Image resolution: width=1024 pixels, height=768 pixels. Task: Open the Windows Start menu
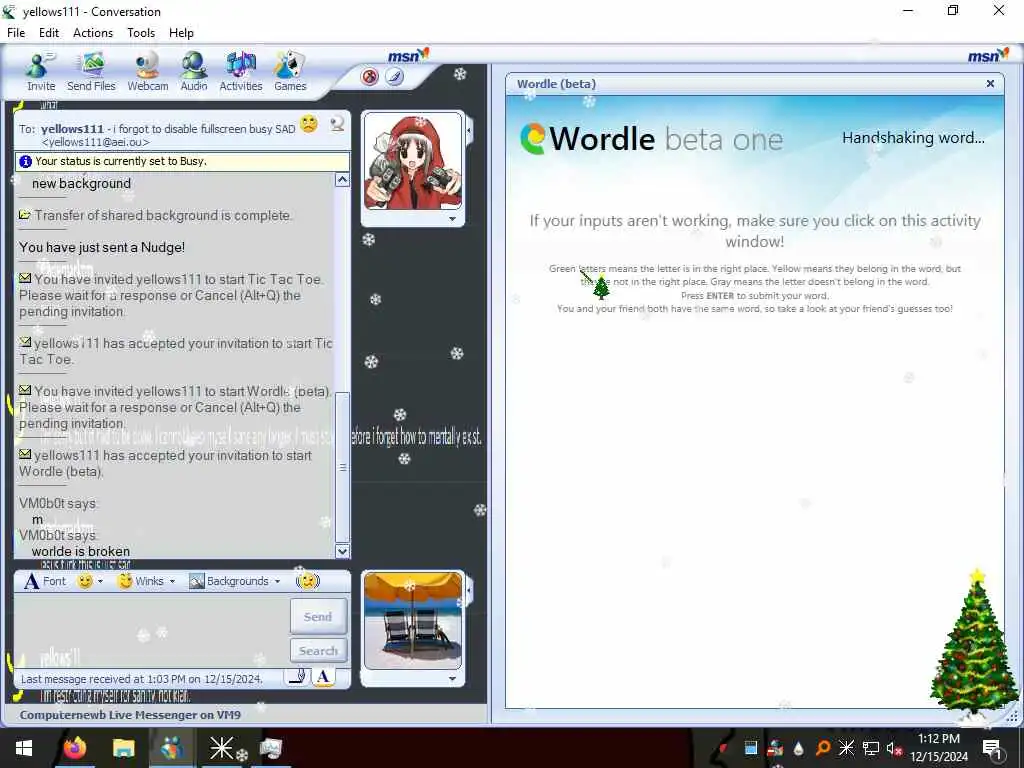[x=24, y=748]
